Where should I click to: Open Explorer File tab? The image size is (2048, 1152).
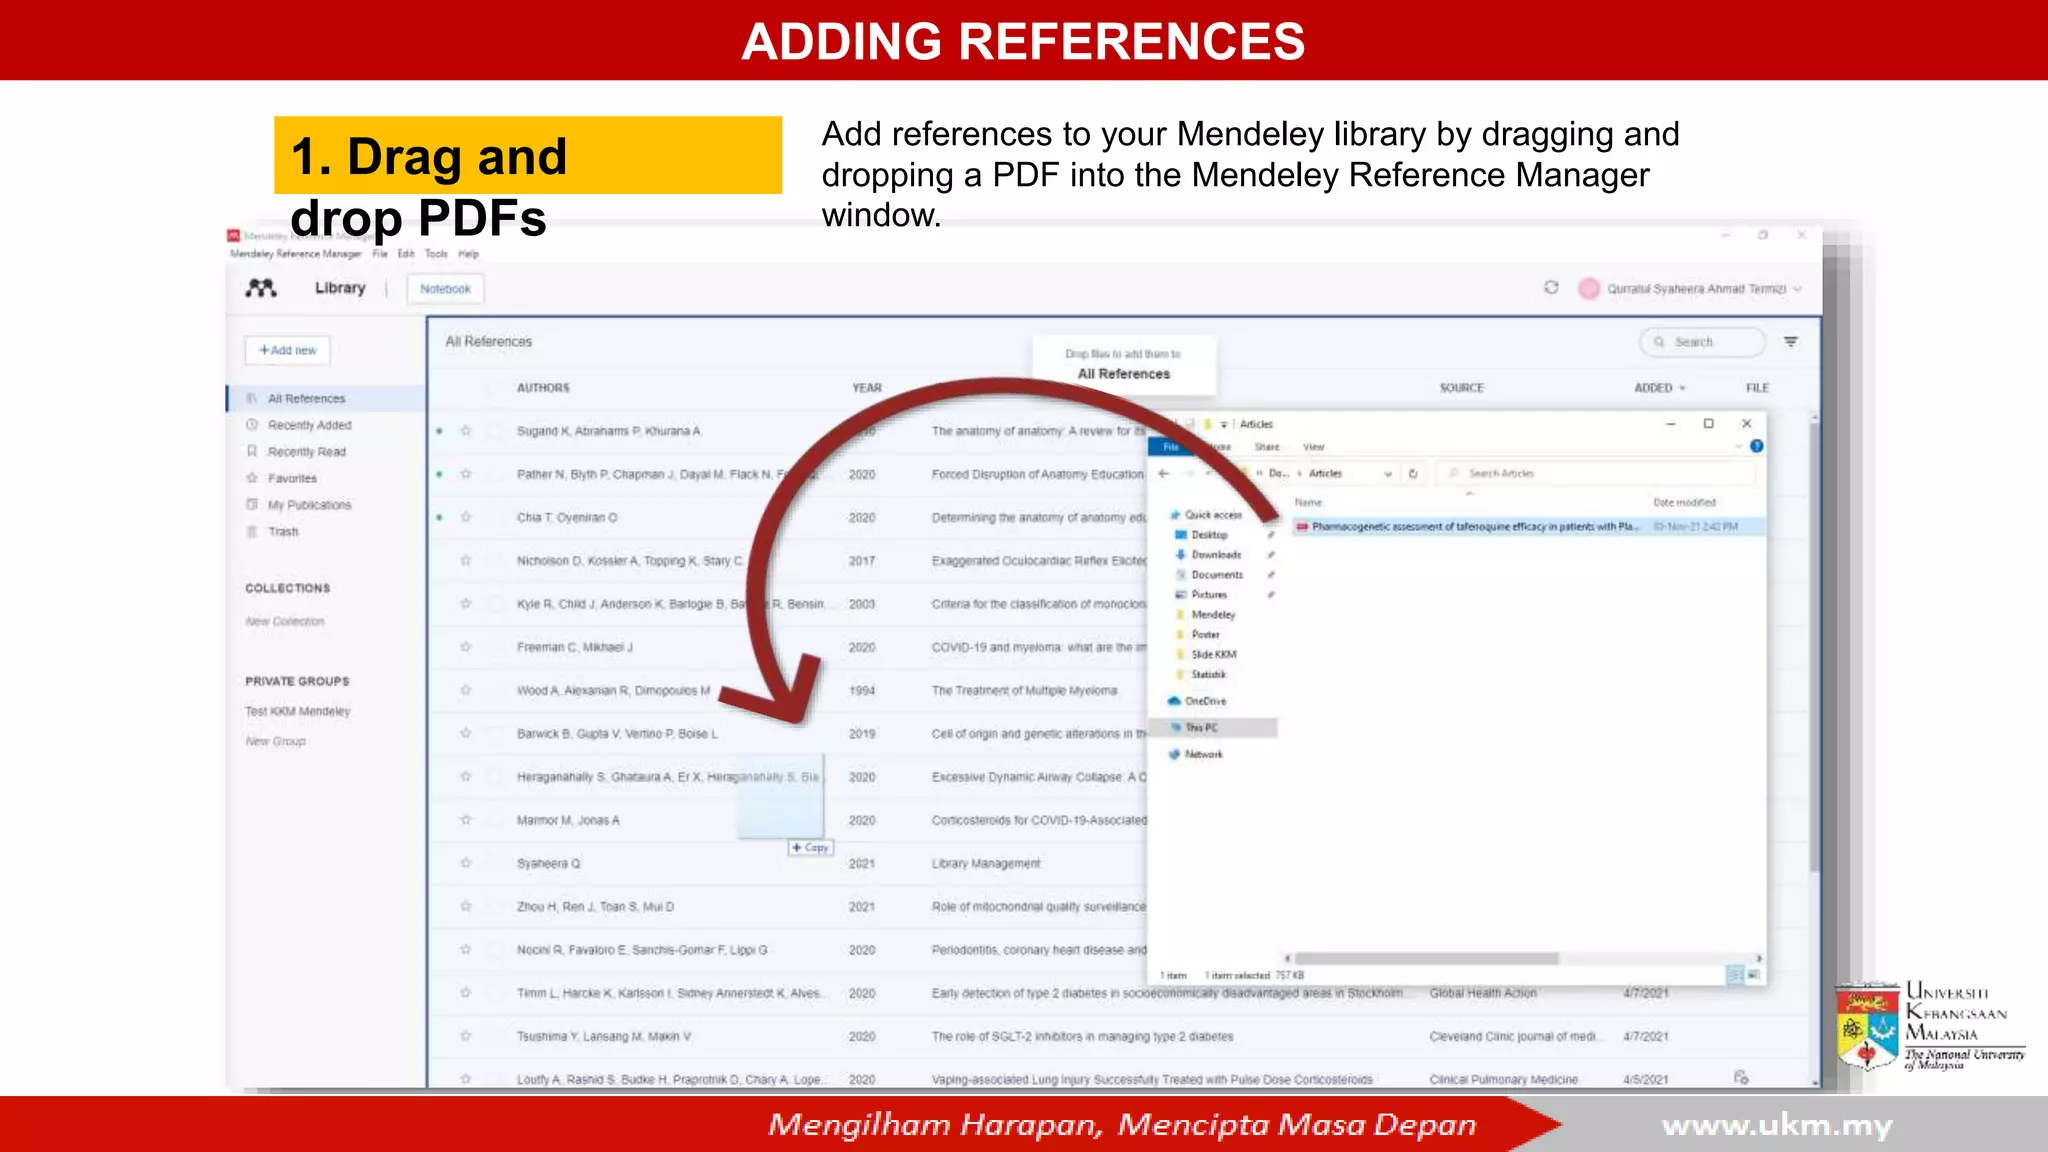tap(1171, 447)
